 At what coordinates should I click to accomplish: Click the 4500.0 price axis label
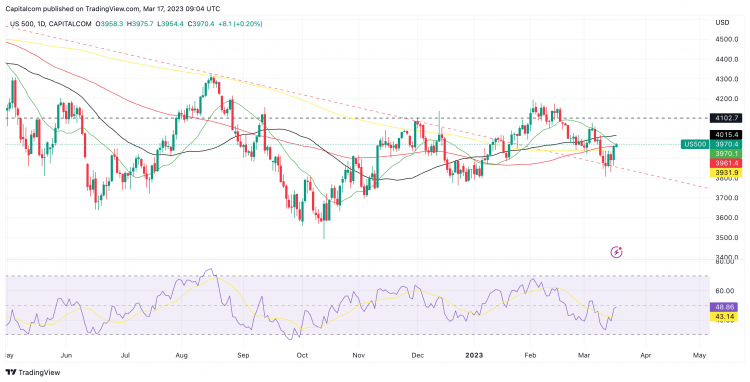coord(728,39)
